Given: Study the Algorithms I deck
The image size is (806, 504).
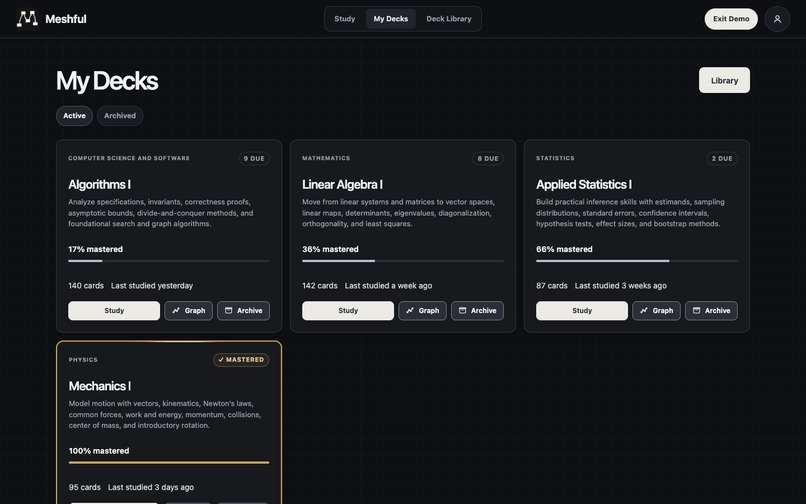Looking at the screenshot, I should tap(114, 311).
